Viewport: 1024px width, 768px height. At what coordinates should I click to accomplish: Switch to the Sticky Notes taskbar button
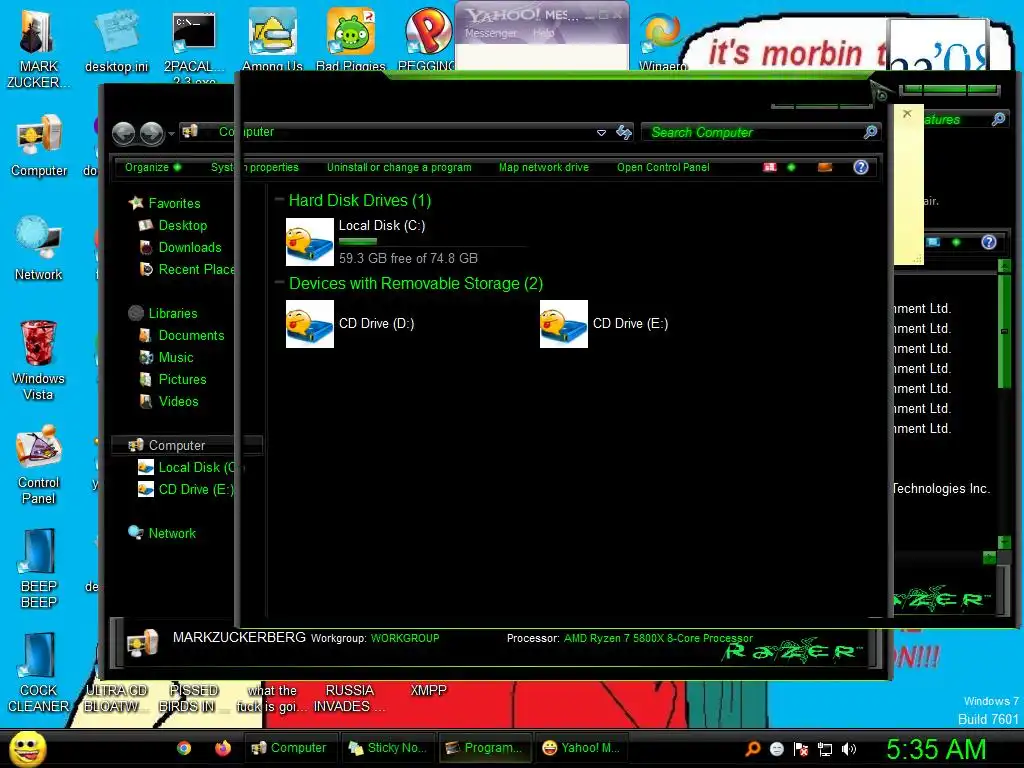(x=387, y=748)
